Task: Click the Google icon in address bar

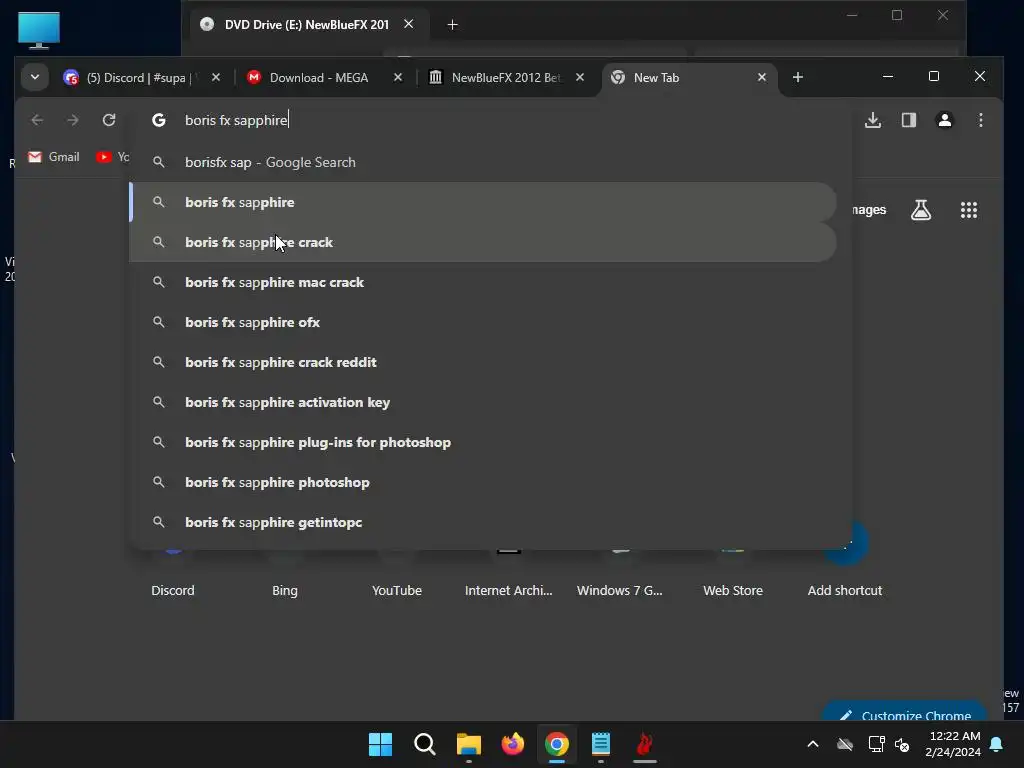Action: tap(159, 120)
